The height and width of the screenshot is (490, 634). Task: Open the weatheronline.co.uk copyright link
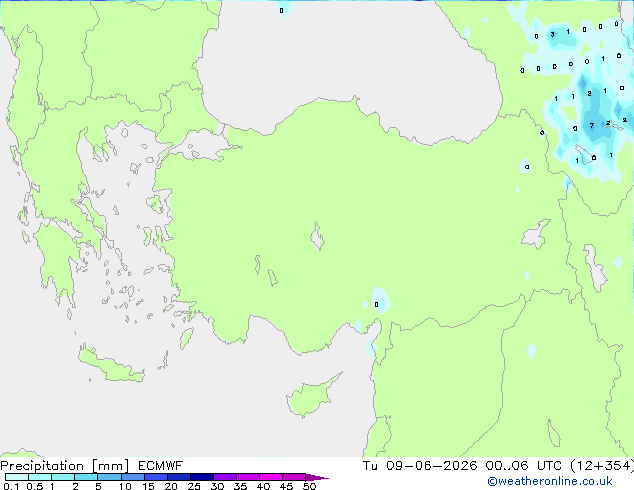550,481
